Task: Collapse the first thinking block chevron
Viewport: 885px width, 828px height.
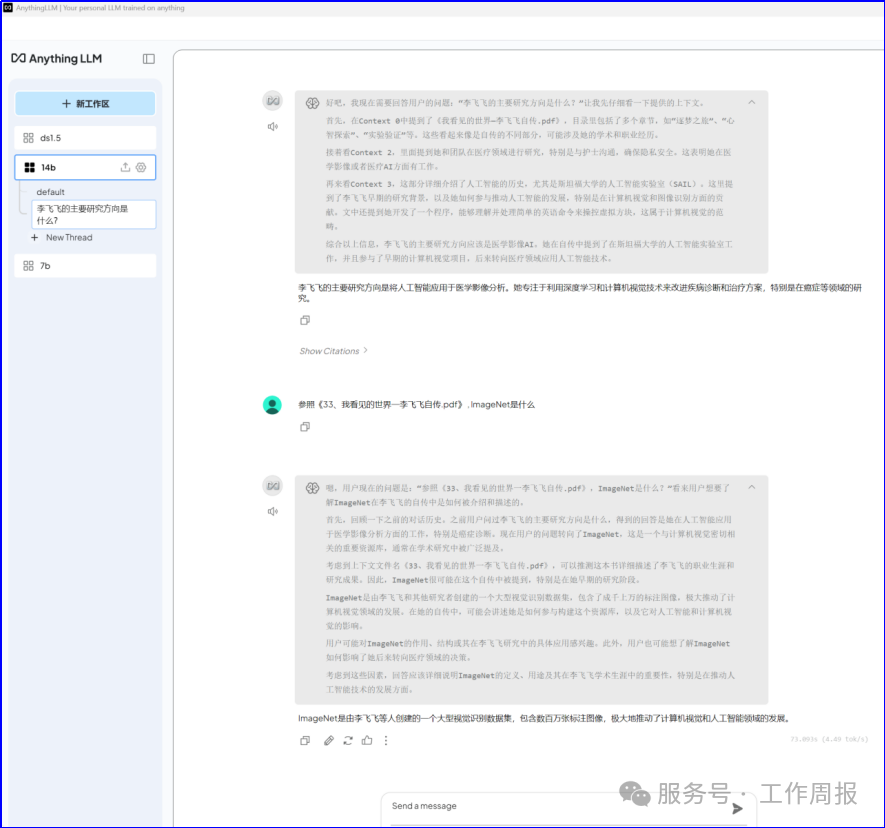Action: coord(752,102)
